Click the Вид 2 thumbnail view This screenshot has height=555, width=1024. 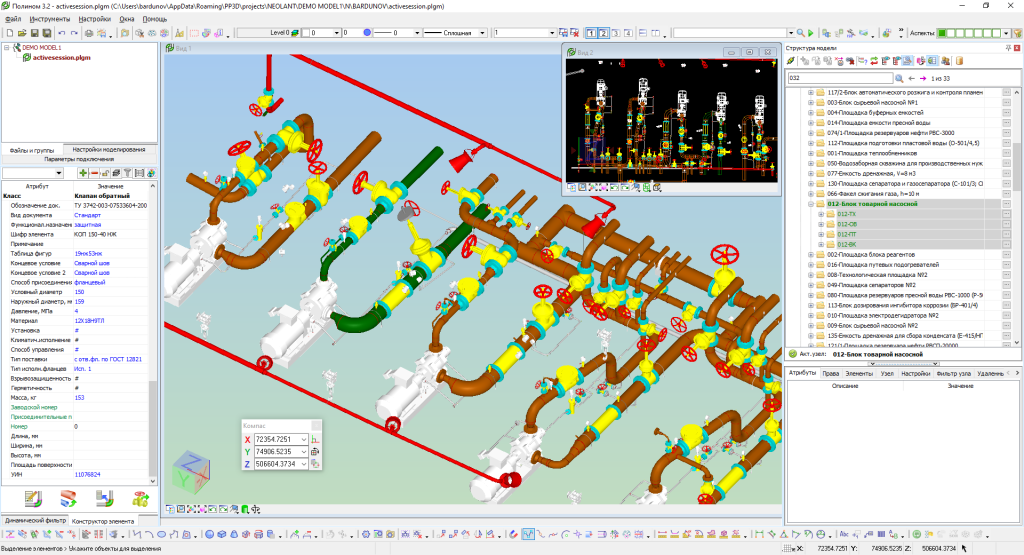pyautogui.click(x=672, y=119)
